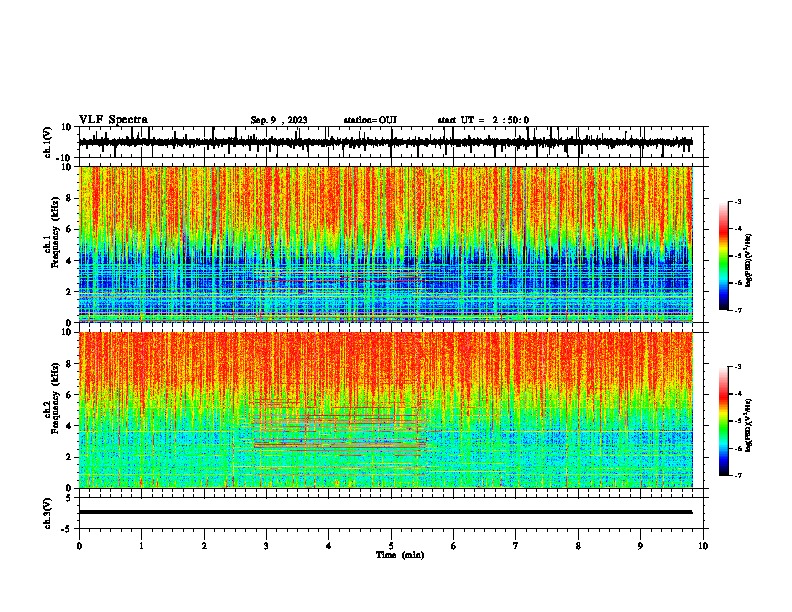Click the 'ch.3(V)' axis label
This screenshot has height=612, width=792.
(x=48, y=513)
